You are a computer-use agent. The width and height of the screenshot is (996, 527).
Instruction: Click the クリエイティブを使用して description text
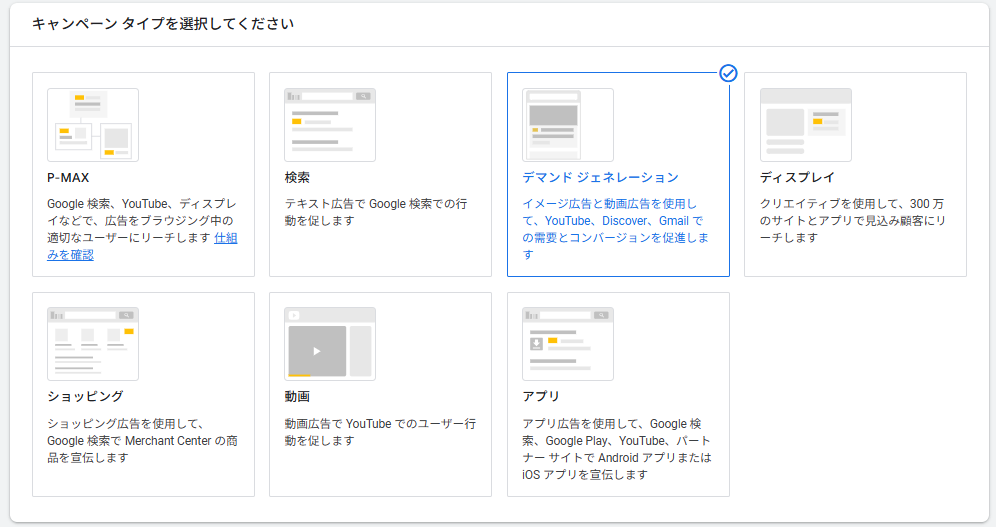click(853, 220)
